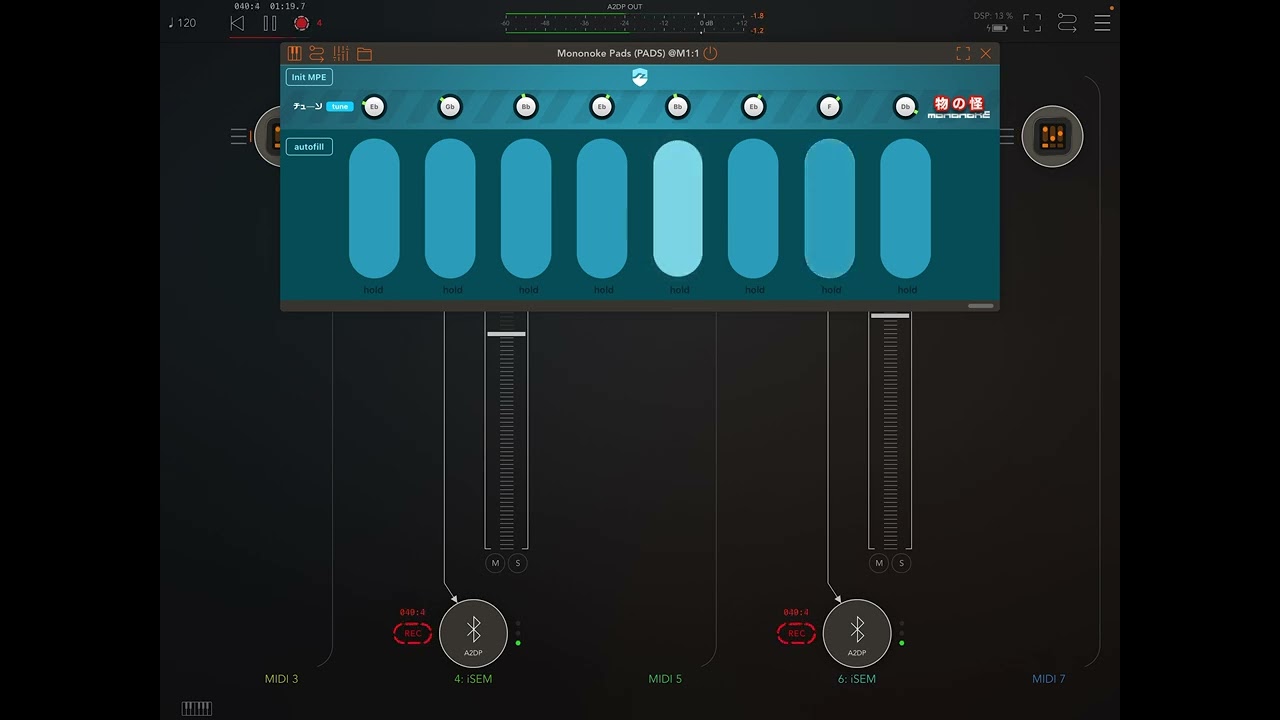Screen dimensions: 1280x720
Task: Click the shield logo in plugin header
Action: (x=640, y=77)
